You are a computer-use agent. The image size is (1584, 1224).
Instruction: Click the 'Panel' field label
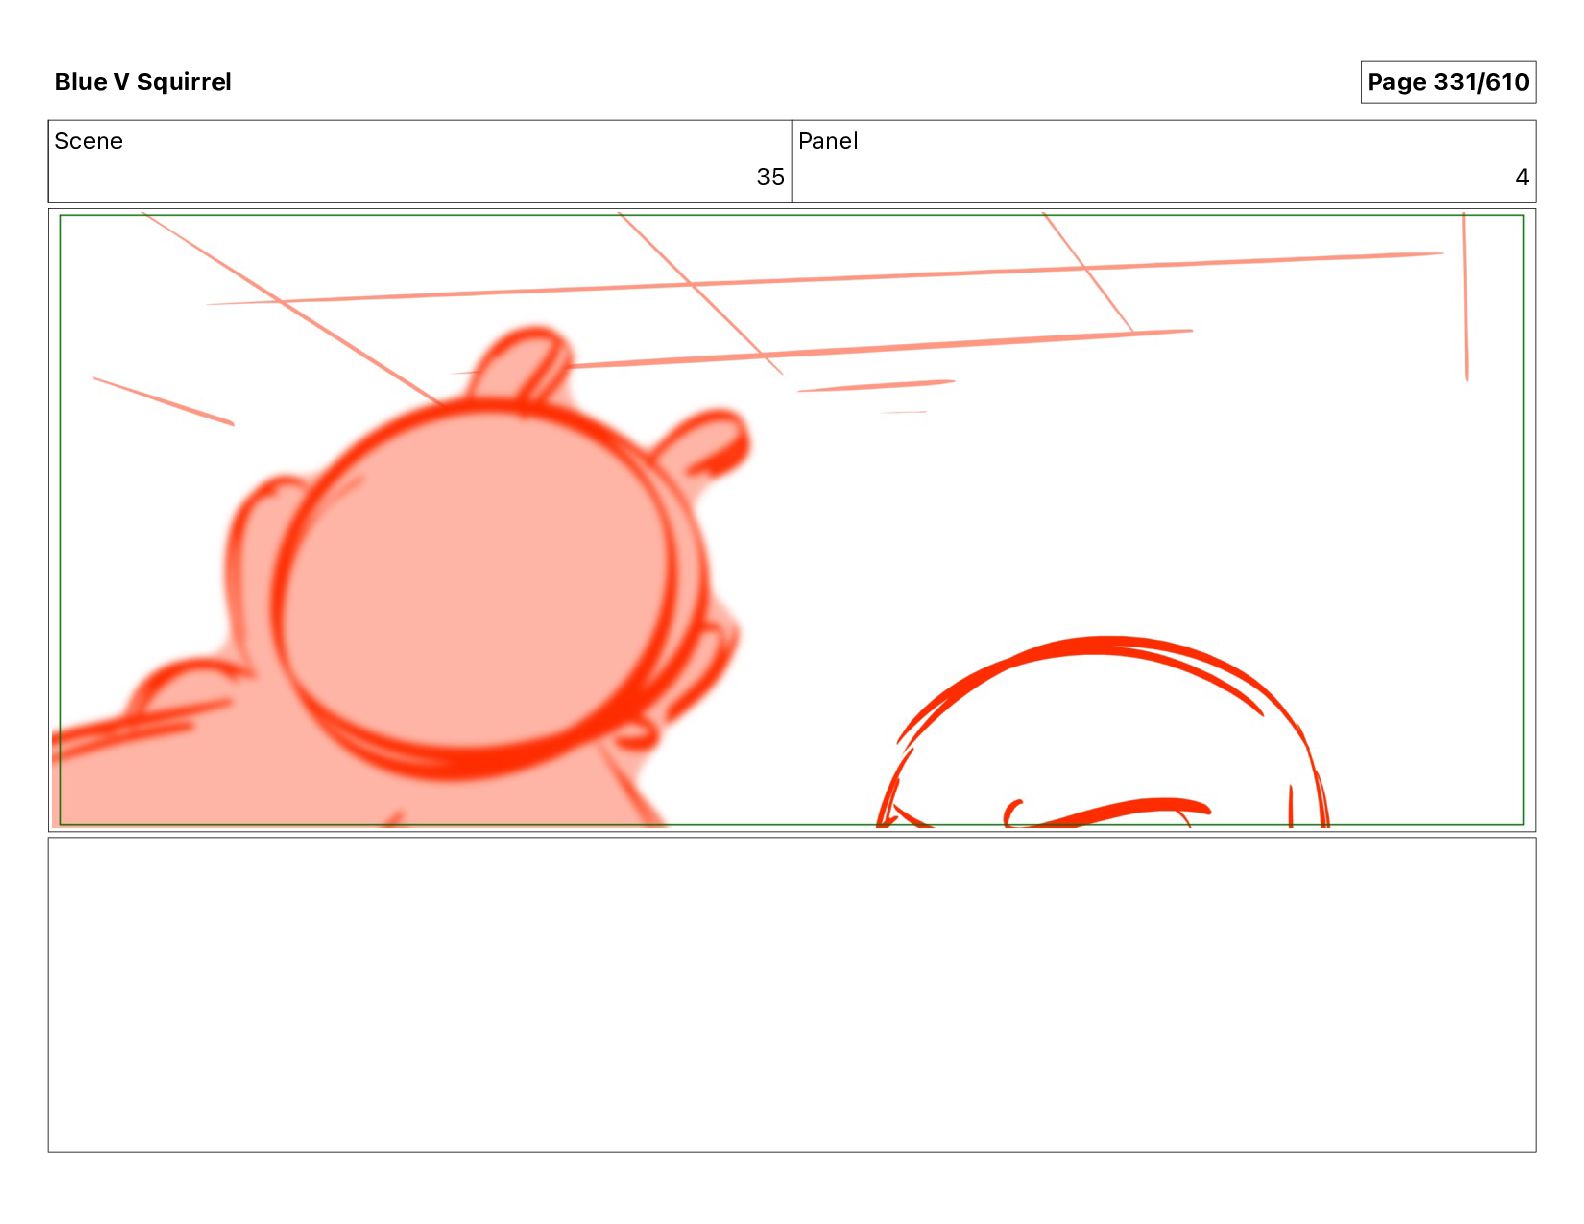pyautogui.click(x=828, y=141)
